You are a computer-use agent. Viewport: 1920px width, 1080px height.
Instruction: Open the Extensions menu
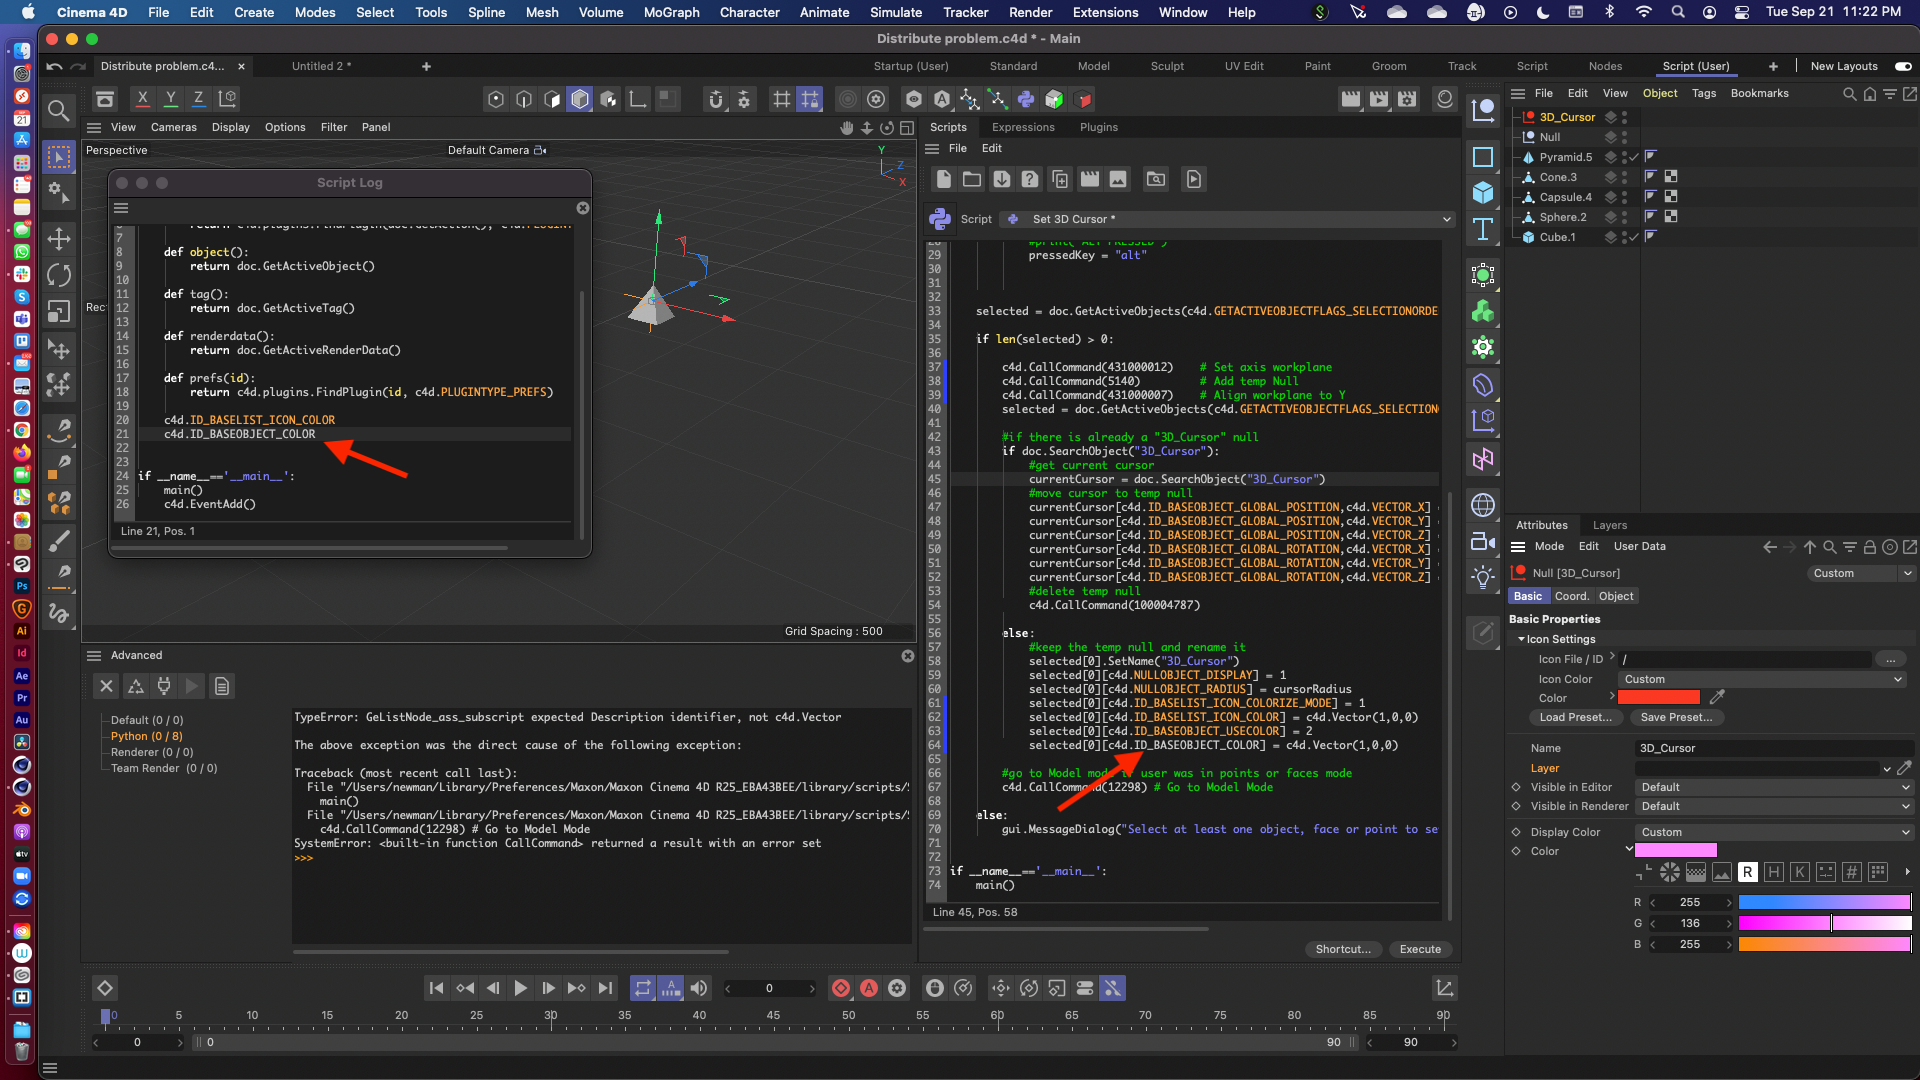(x=1105, y=12)
